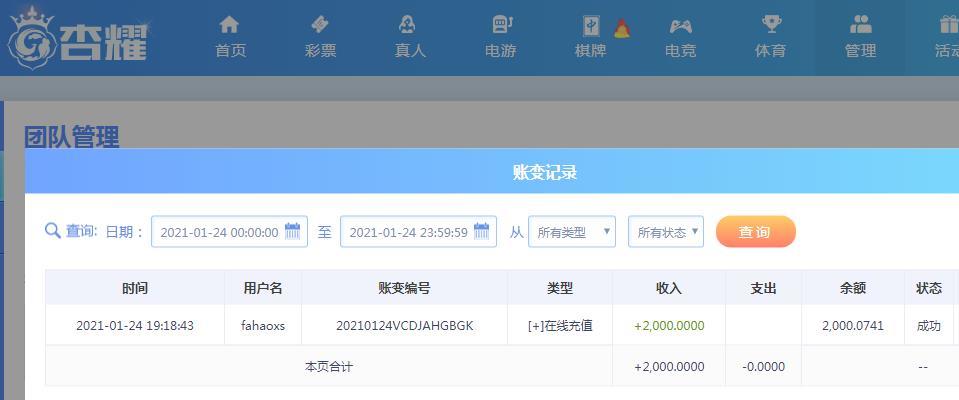Screen dimensions: 959x400
Task: Click the 成功 status cell
Action: click(x=928, y=326)
